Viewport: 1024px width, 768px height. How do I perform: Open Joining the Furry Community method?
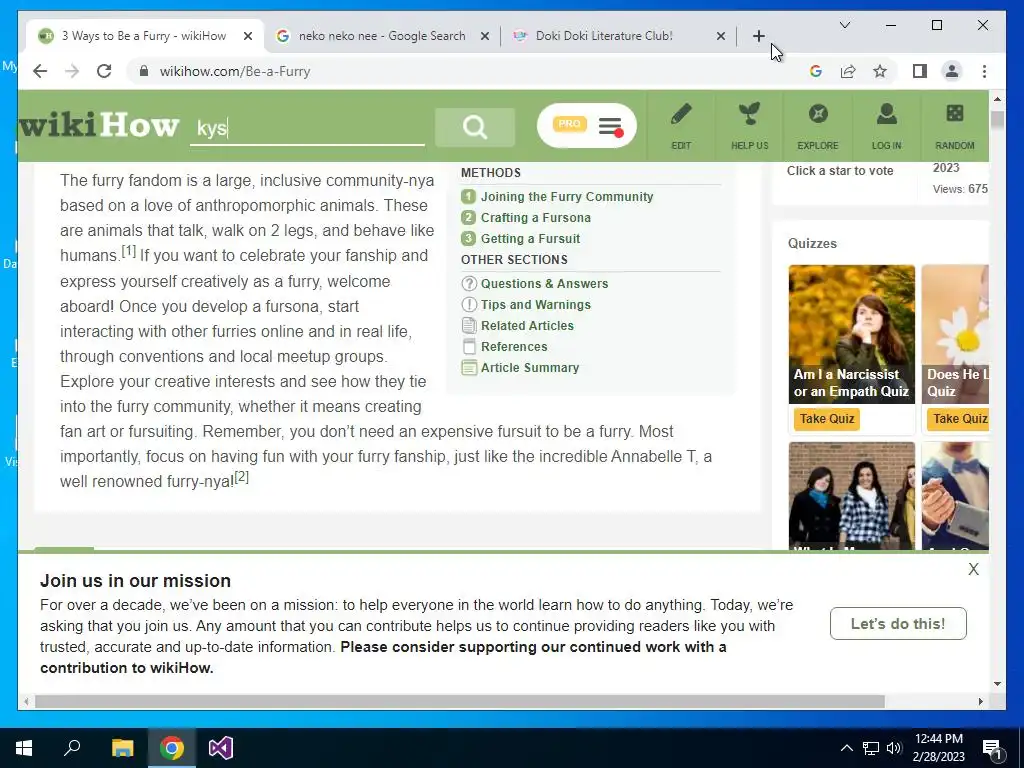(567, 197)
